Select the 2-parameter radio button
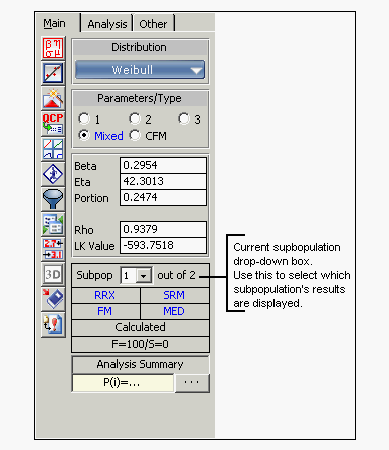The height and width of the screenshot is (450, 389). coord(135,119)
